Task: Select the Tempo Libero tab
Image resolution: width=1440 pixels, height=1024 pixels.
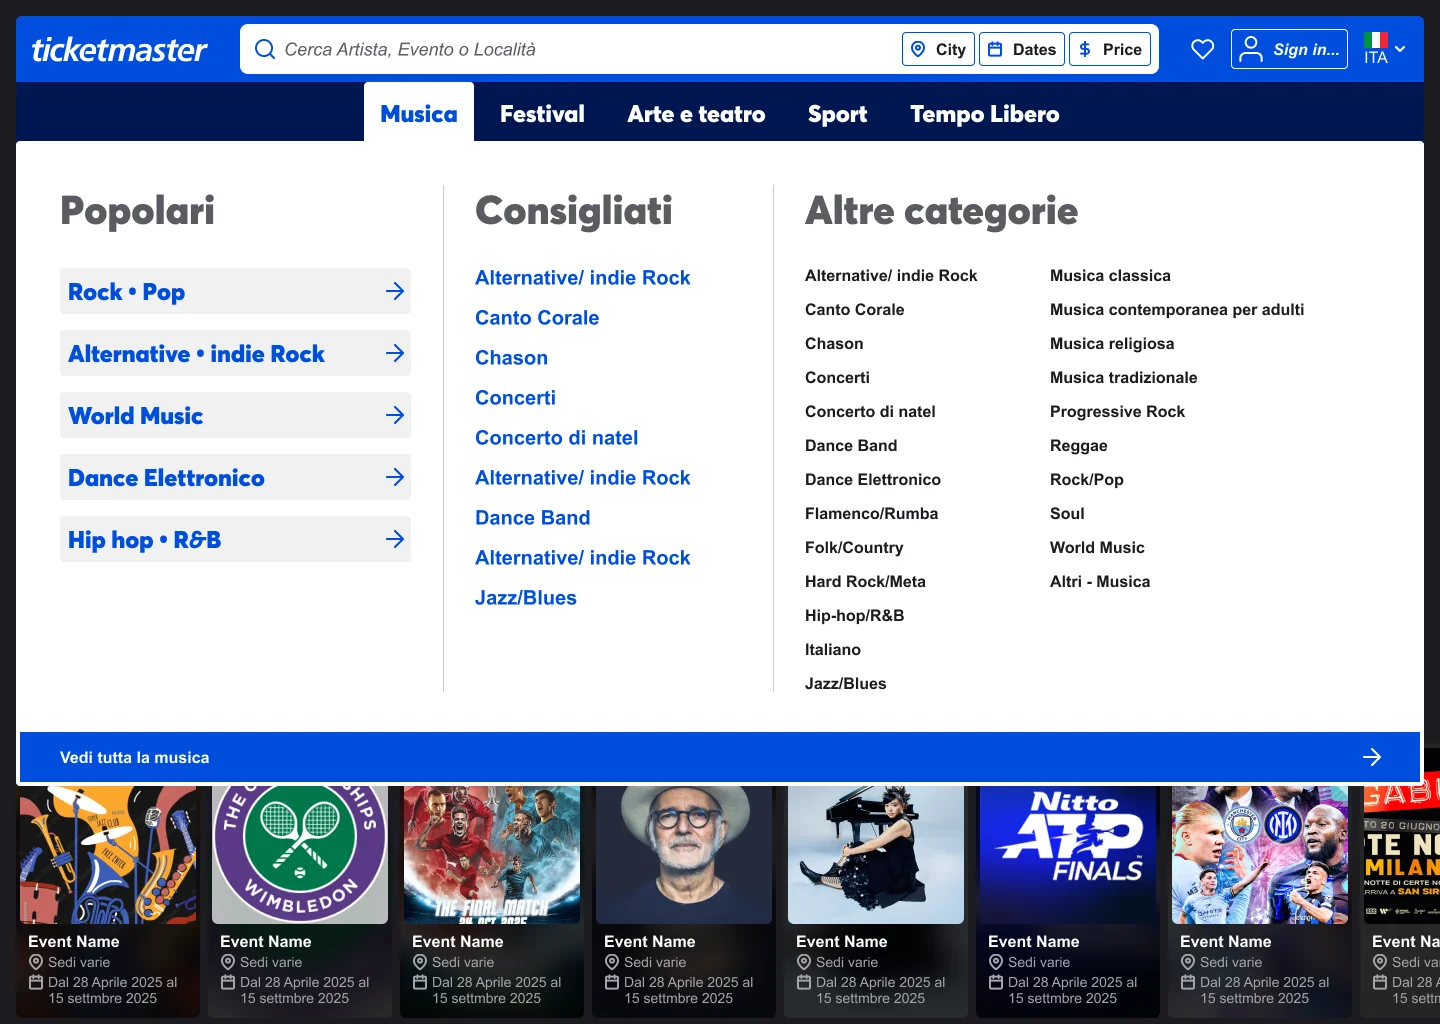Action: 984,113
